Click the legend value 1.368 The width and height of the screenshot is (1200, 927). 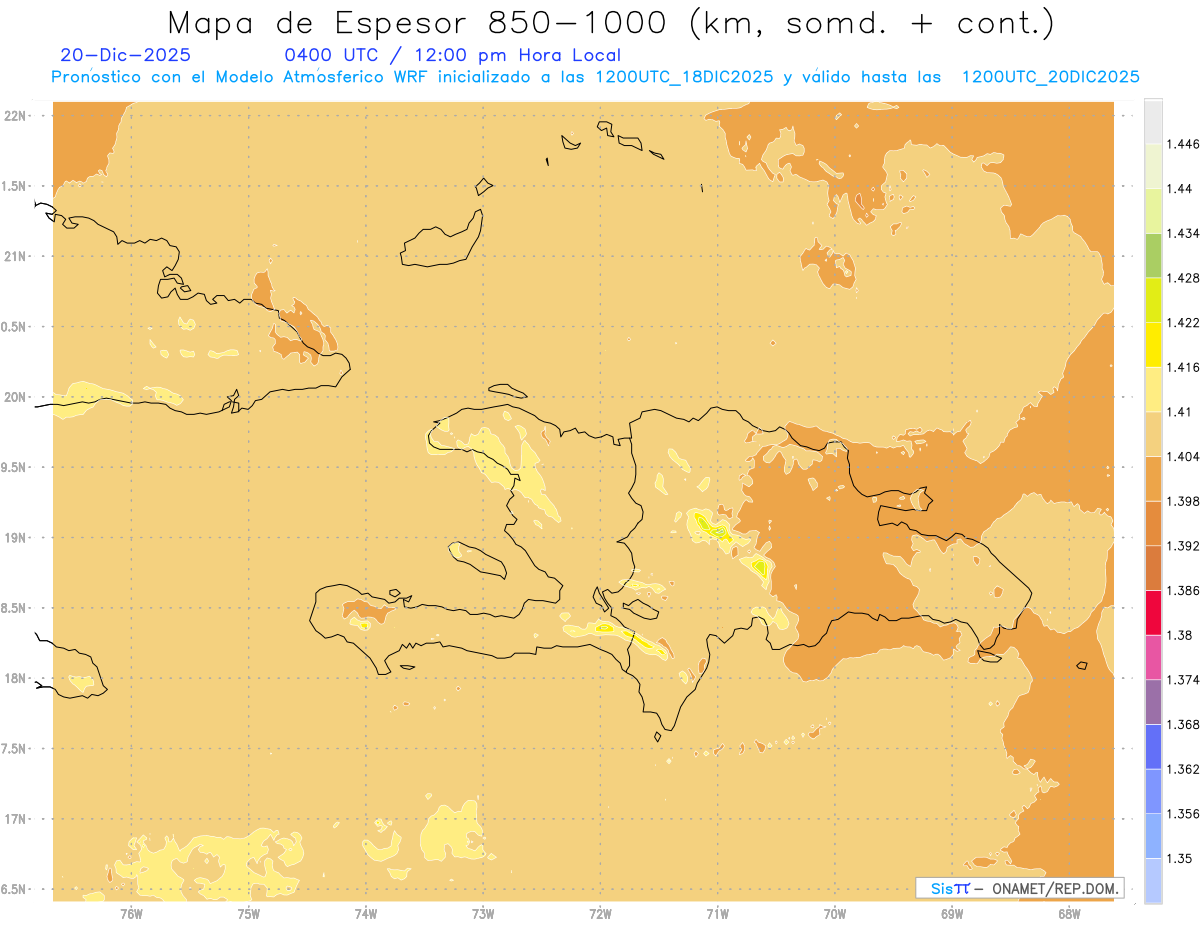1183,724
